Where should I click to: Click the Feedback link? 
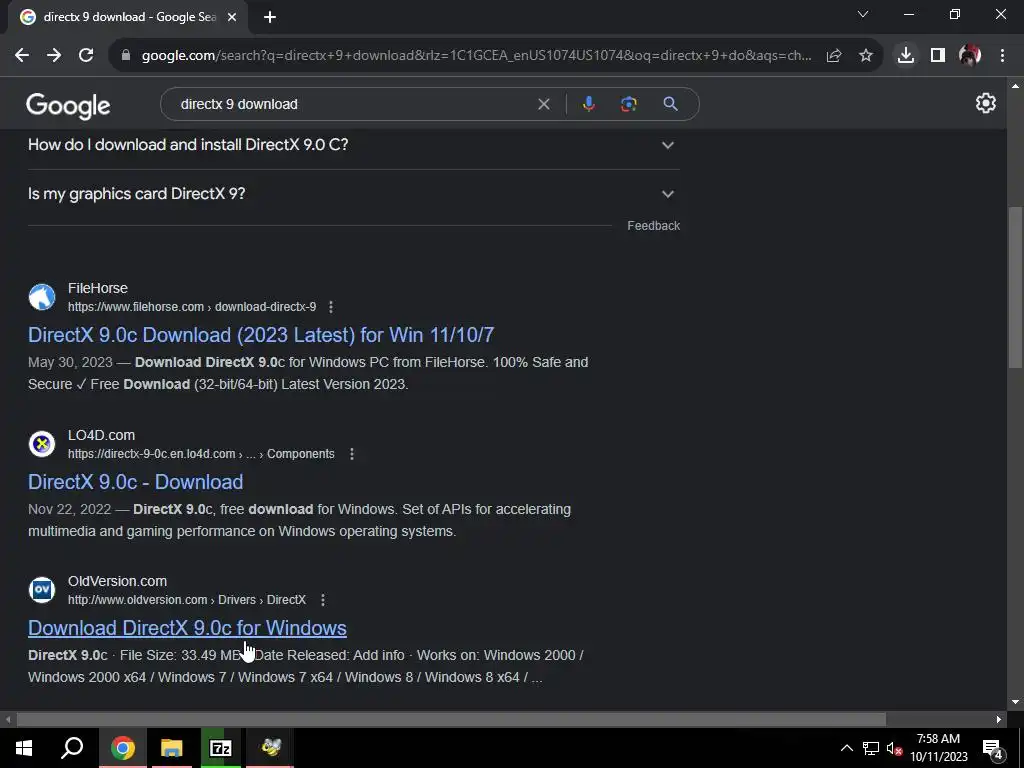654,226
